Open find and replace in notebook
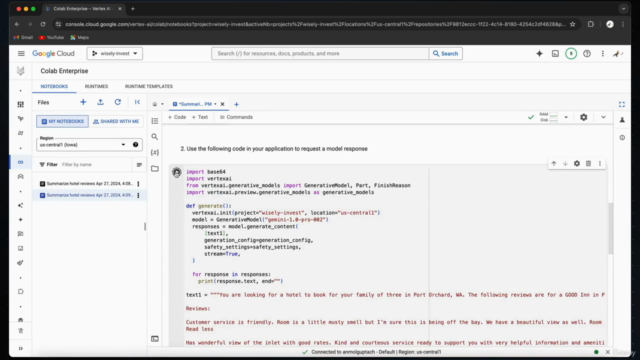The height and width of the screenshot is (360, 640). click(x=155, y=137)
